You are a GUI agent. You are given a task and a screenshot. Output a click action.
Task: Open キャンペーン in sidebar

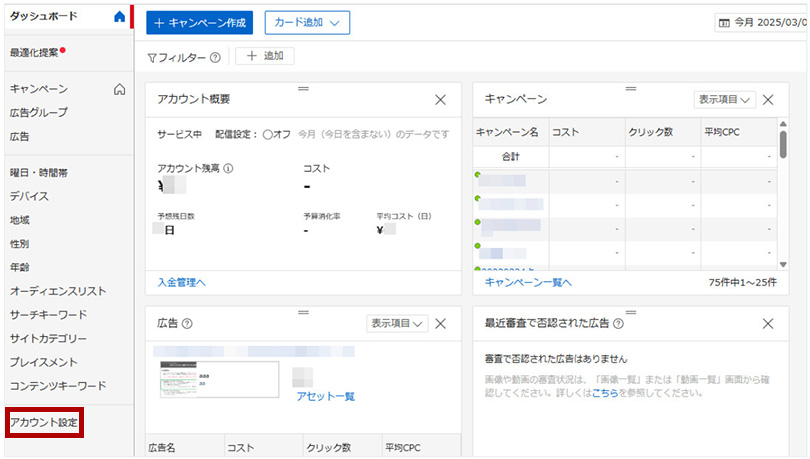tap(39, 89)
